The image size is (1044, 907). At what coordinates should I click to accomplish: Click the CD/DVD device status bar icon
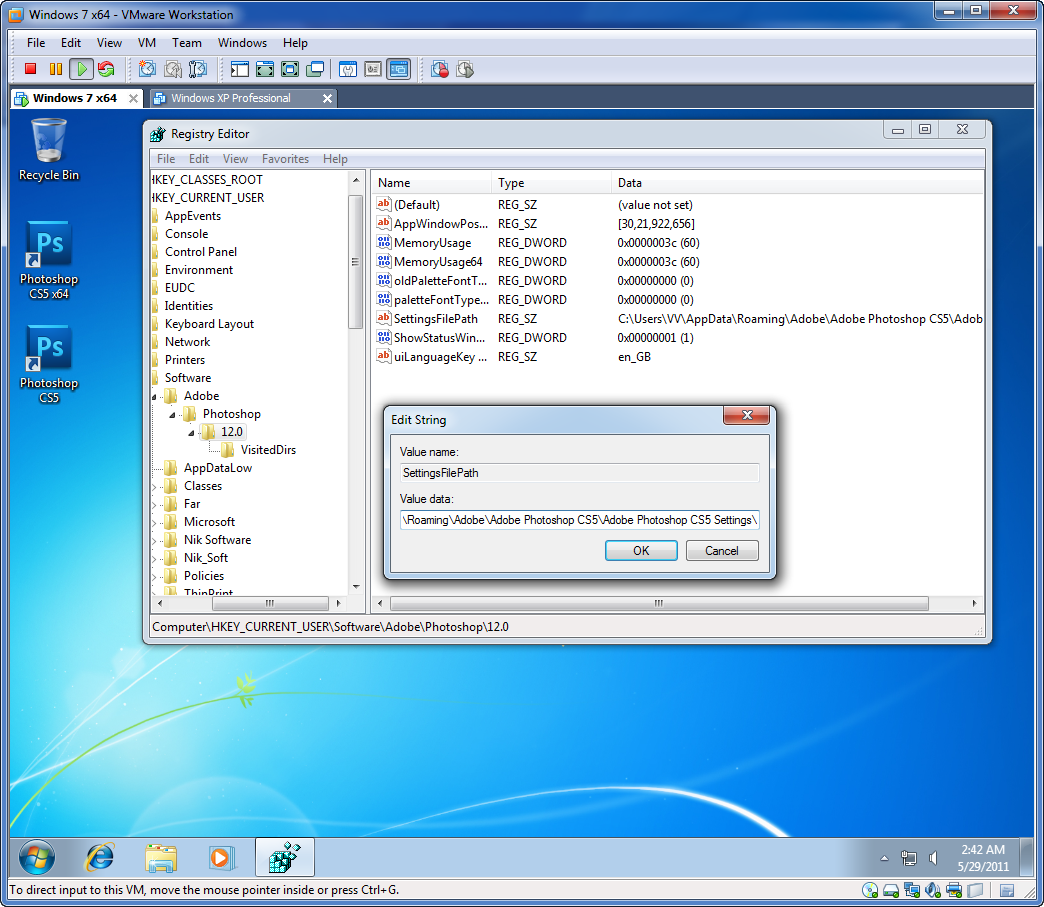coord(870,890)
